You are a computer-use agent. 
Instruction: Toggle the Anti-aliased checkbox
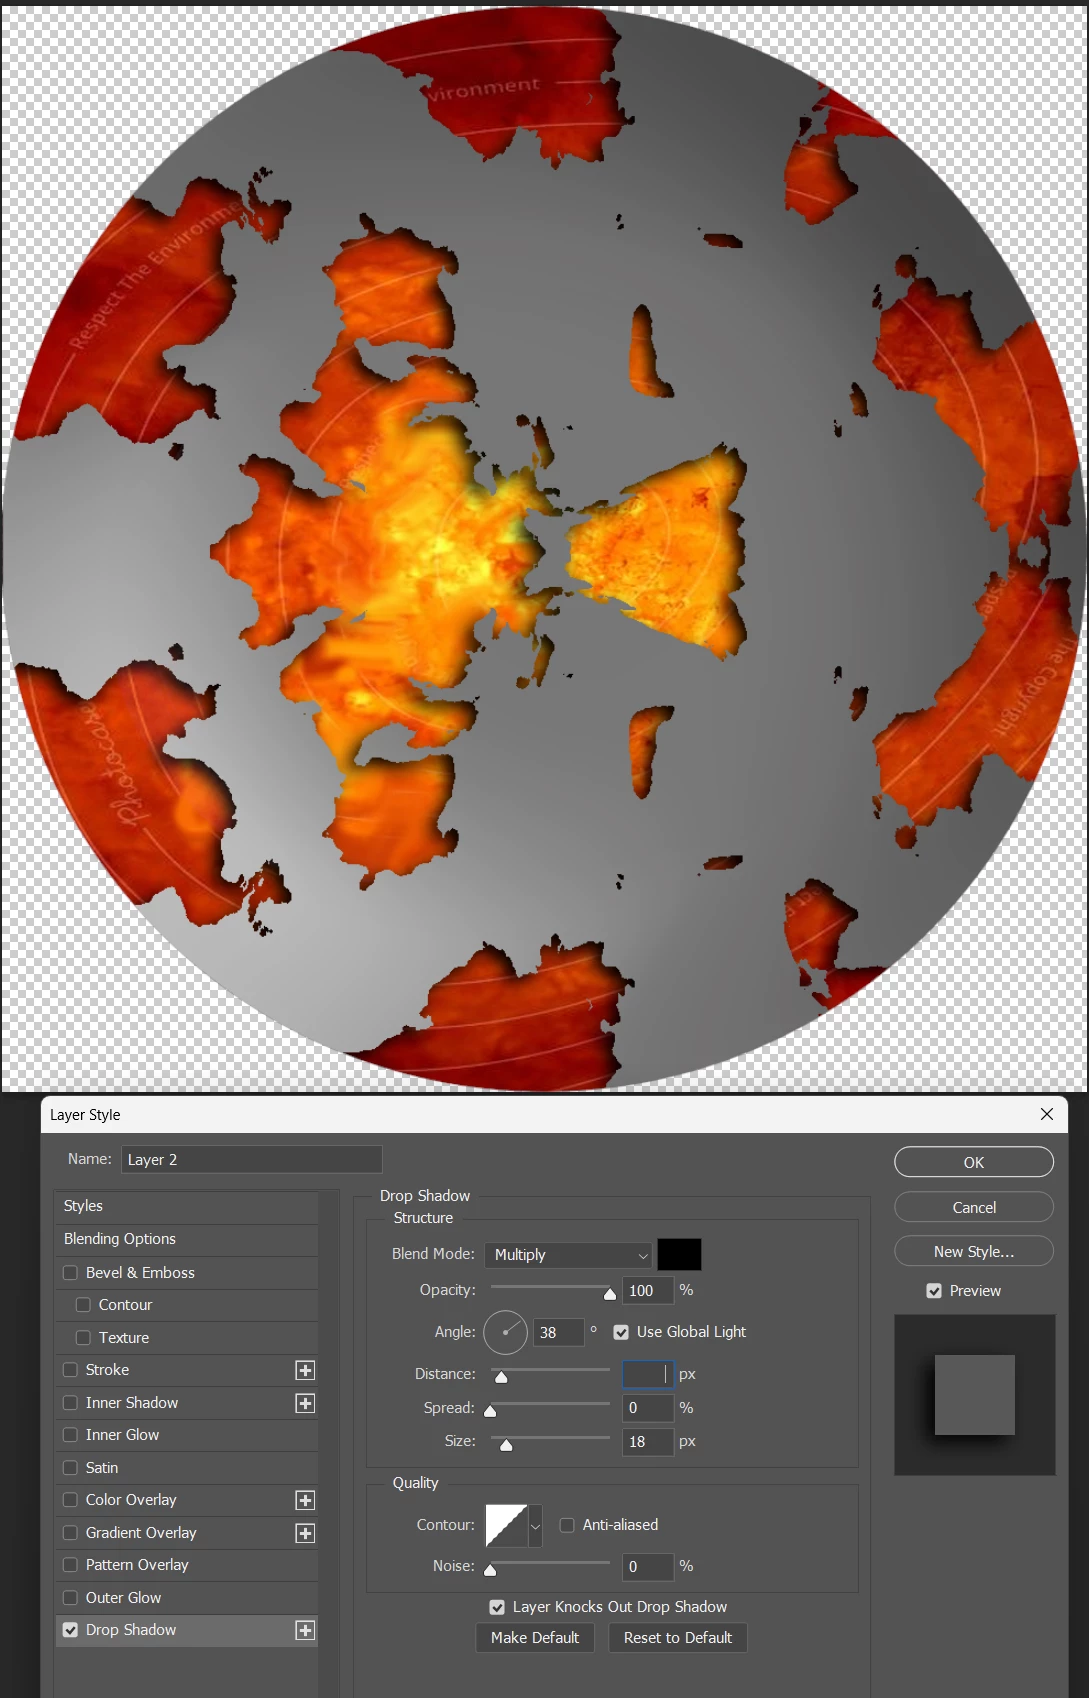coord(567,1525)
